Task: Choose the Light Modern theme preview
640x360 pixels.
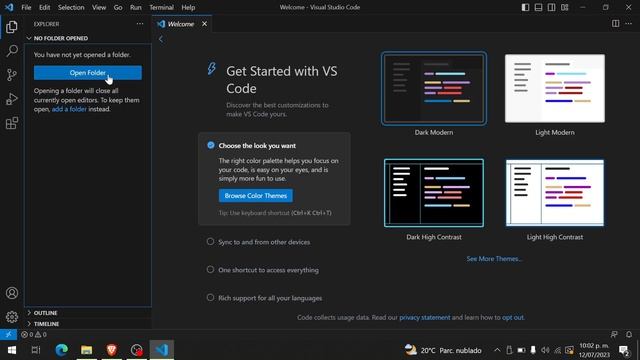Action: coord(555,88)
